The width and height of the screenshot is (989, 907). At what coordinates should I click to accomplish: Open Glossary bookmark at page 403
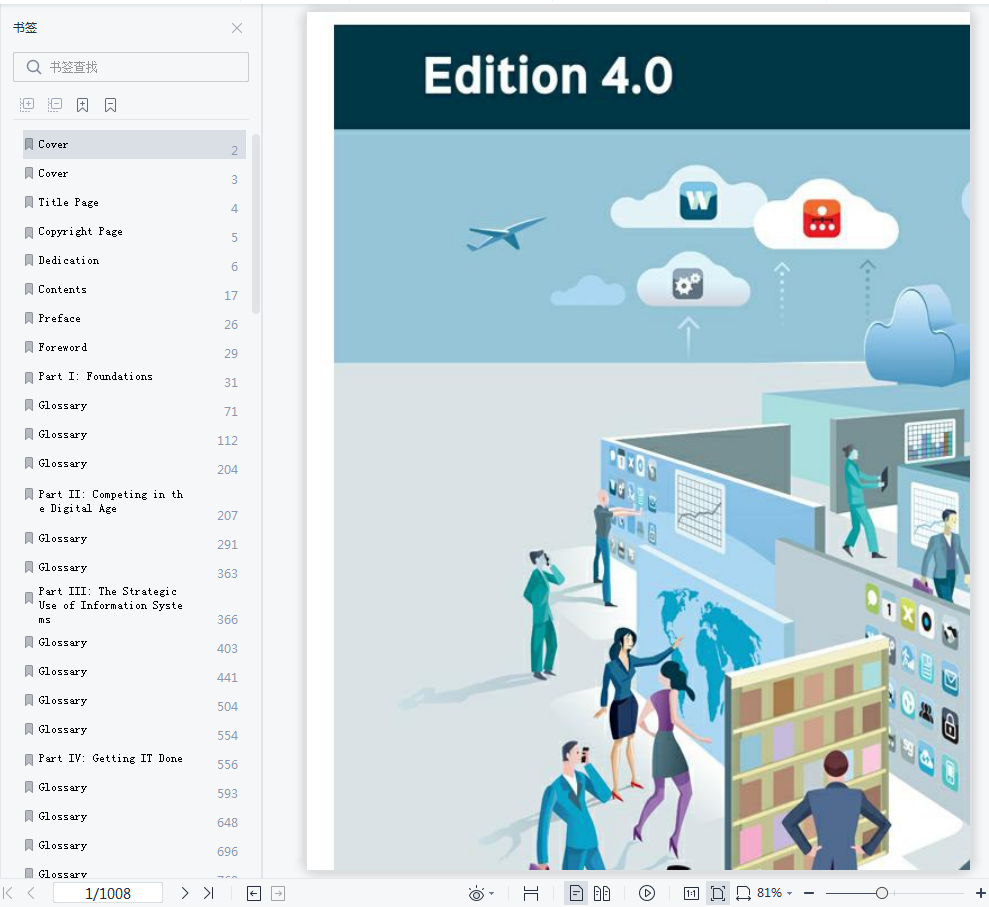coord(134,643)
